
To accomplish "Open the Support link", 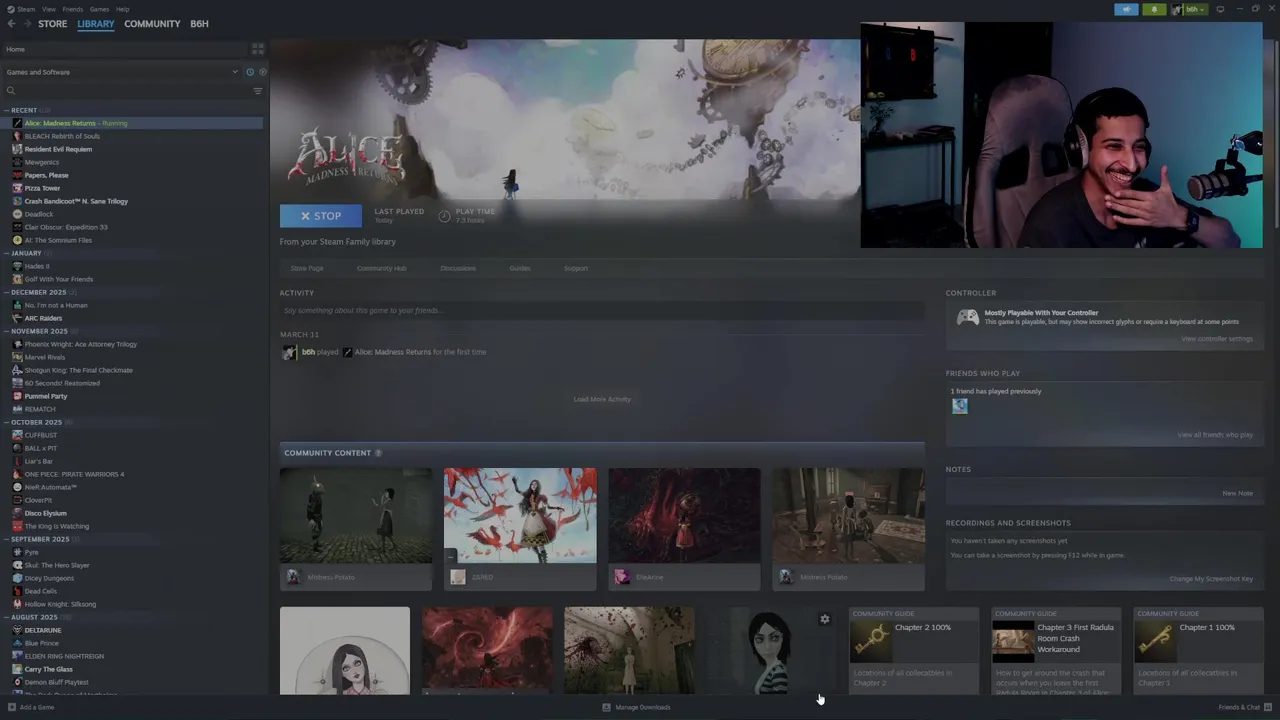I will [576, 268].
